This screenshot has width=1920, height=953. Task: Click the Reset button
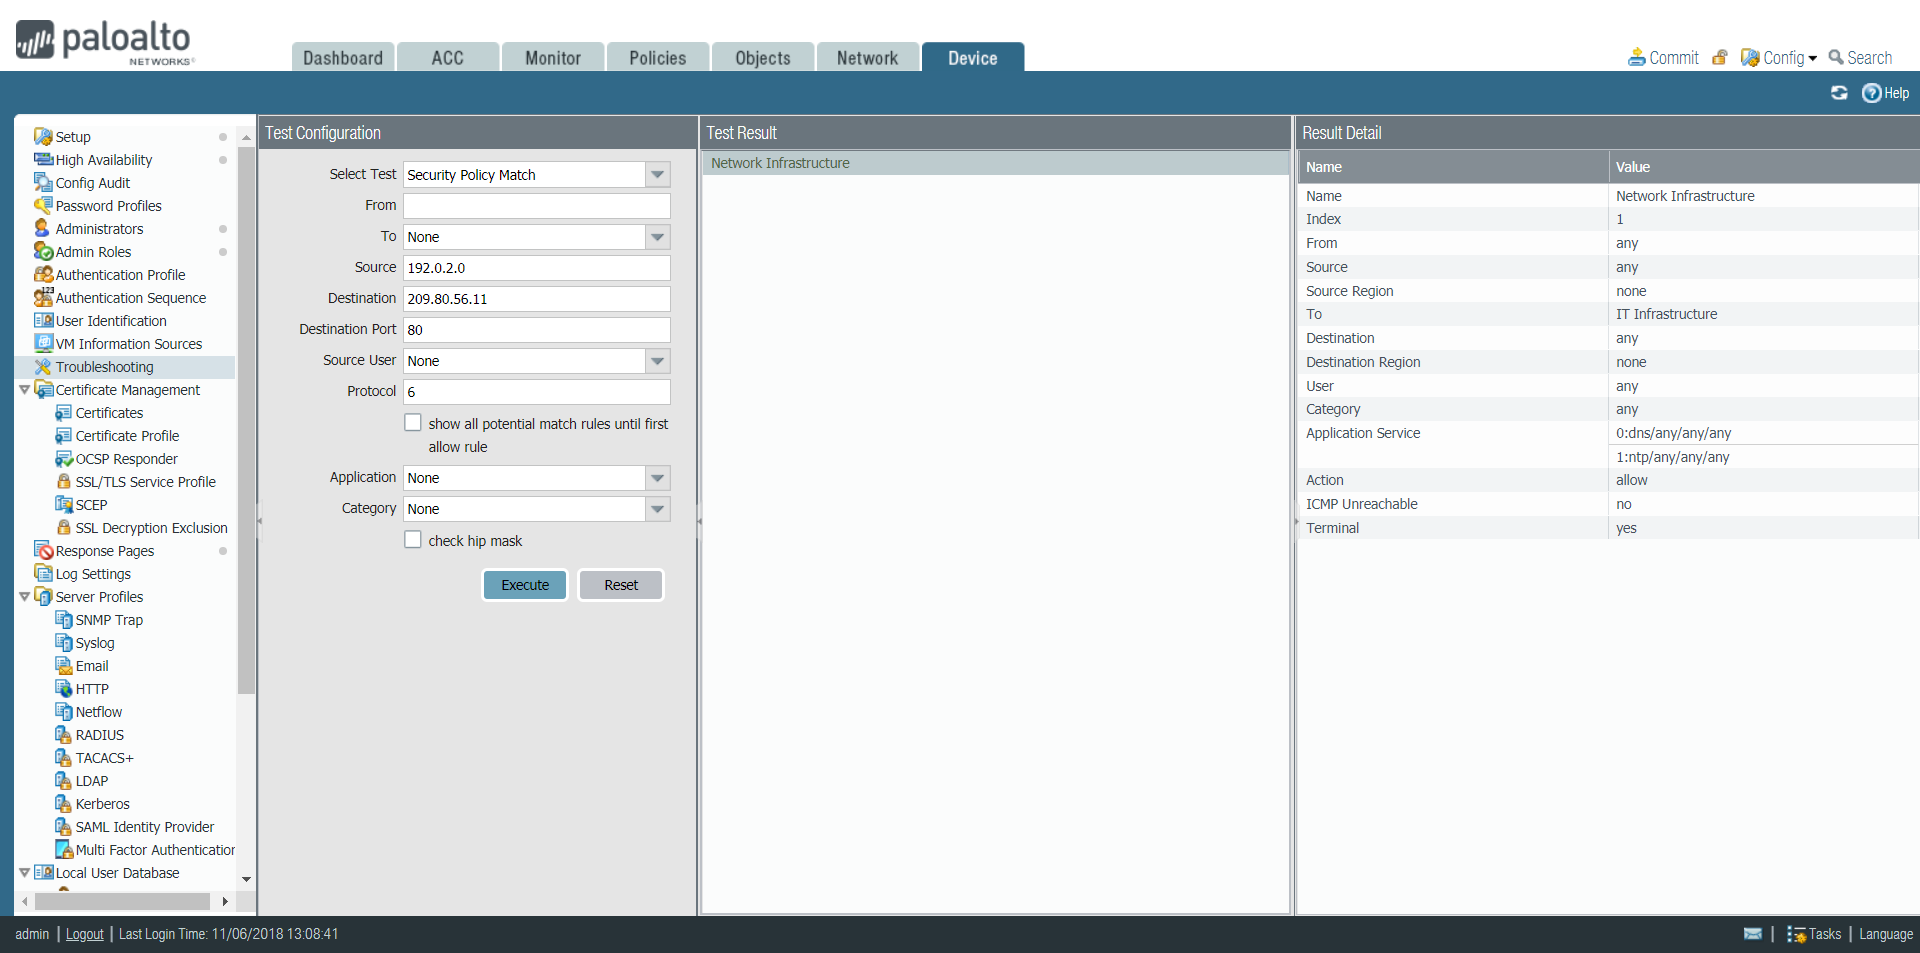pyautogui.click(x=621, y=585)
